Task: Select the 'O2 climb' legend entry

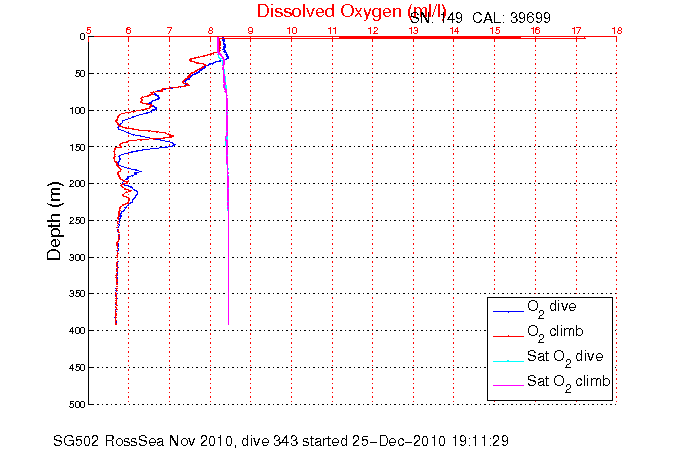Action: [555, 333]
